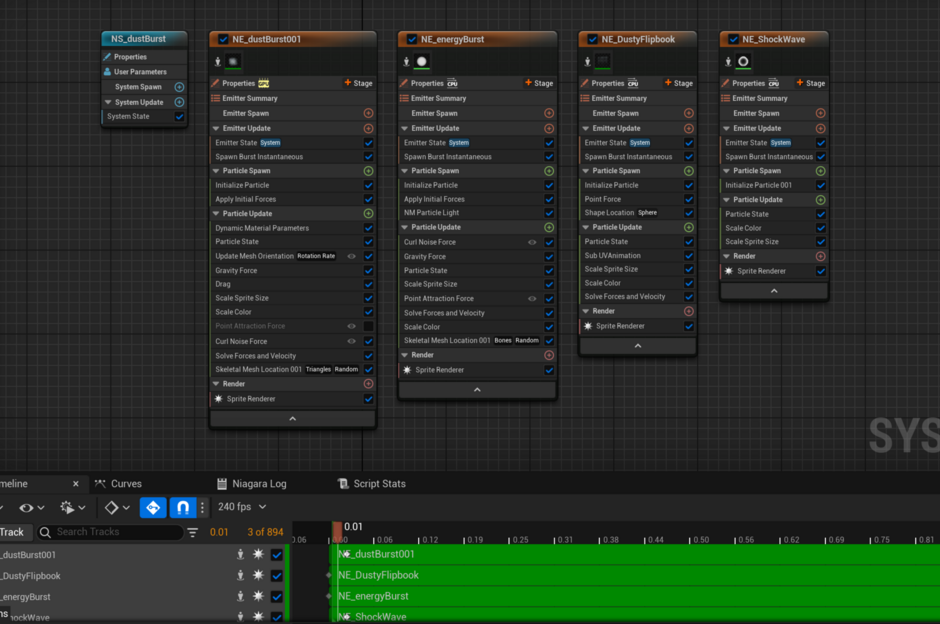
Task: Add a module to Particle Update in NE_dustBurst001
Action: 369,213
